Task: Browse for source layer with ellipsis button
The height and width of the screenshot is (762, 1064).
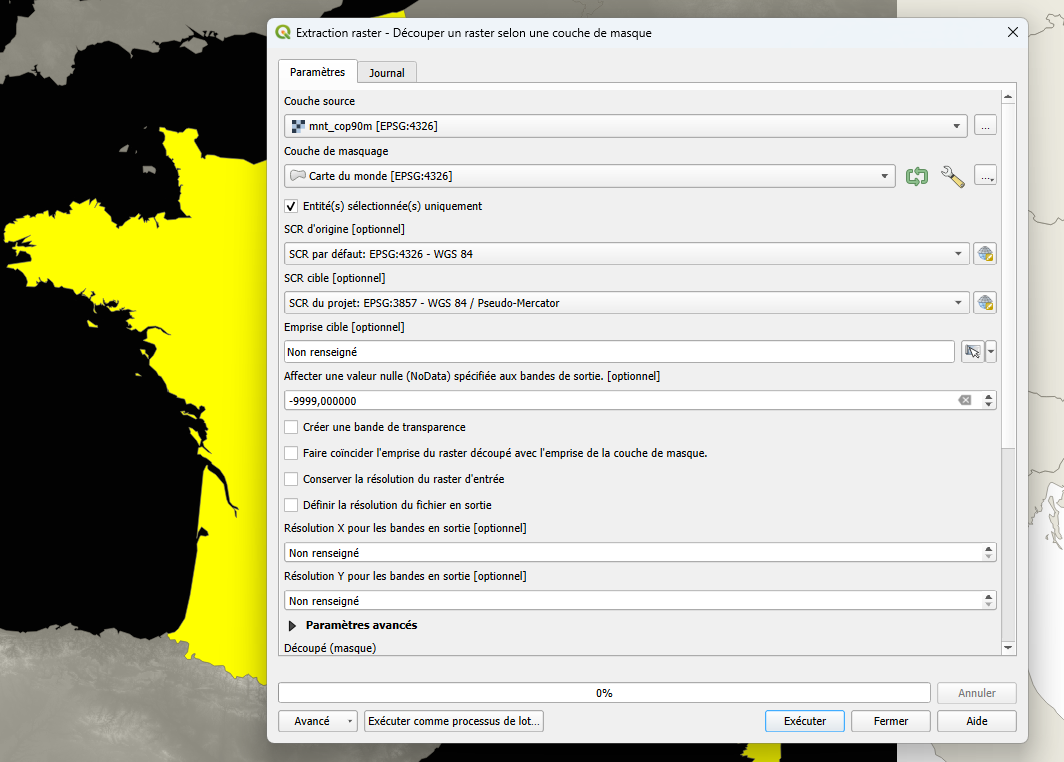Action: [x=985, y=126]
